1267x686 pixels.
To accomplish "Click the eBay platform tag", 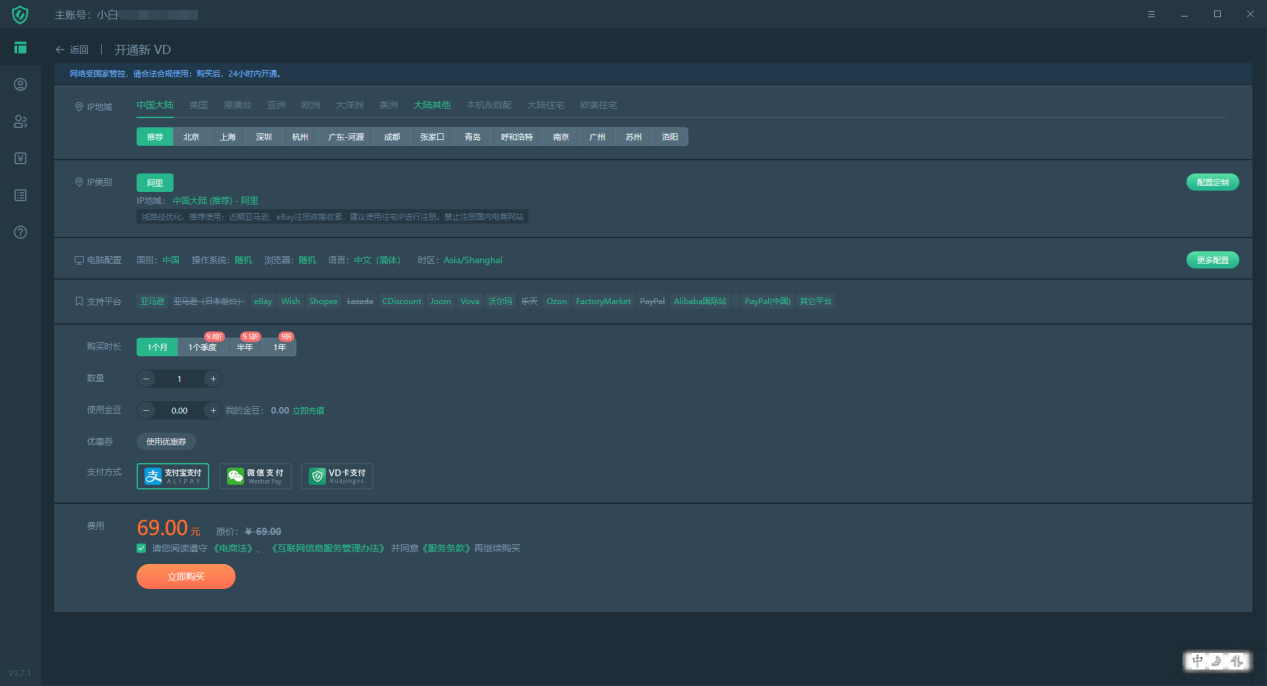I will 263,301.
